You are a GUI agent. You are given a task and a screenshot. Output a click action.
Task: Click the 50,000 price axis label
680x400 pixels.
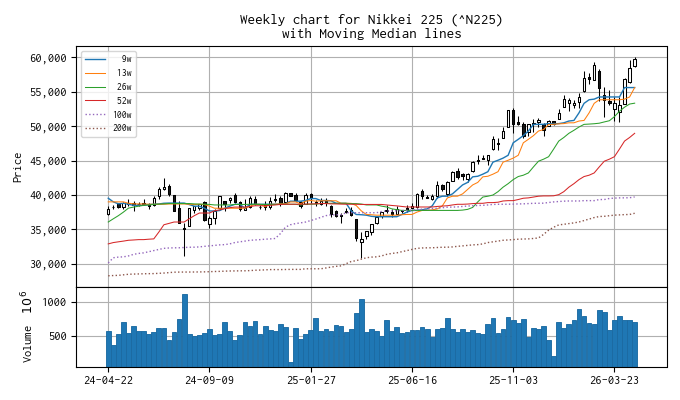48,127
